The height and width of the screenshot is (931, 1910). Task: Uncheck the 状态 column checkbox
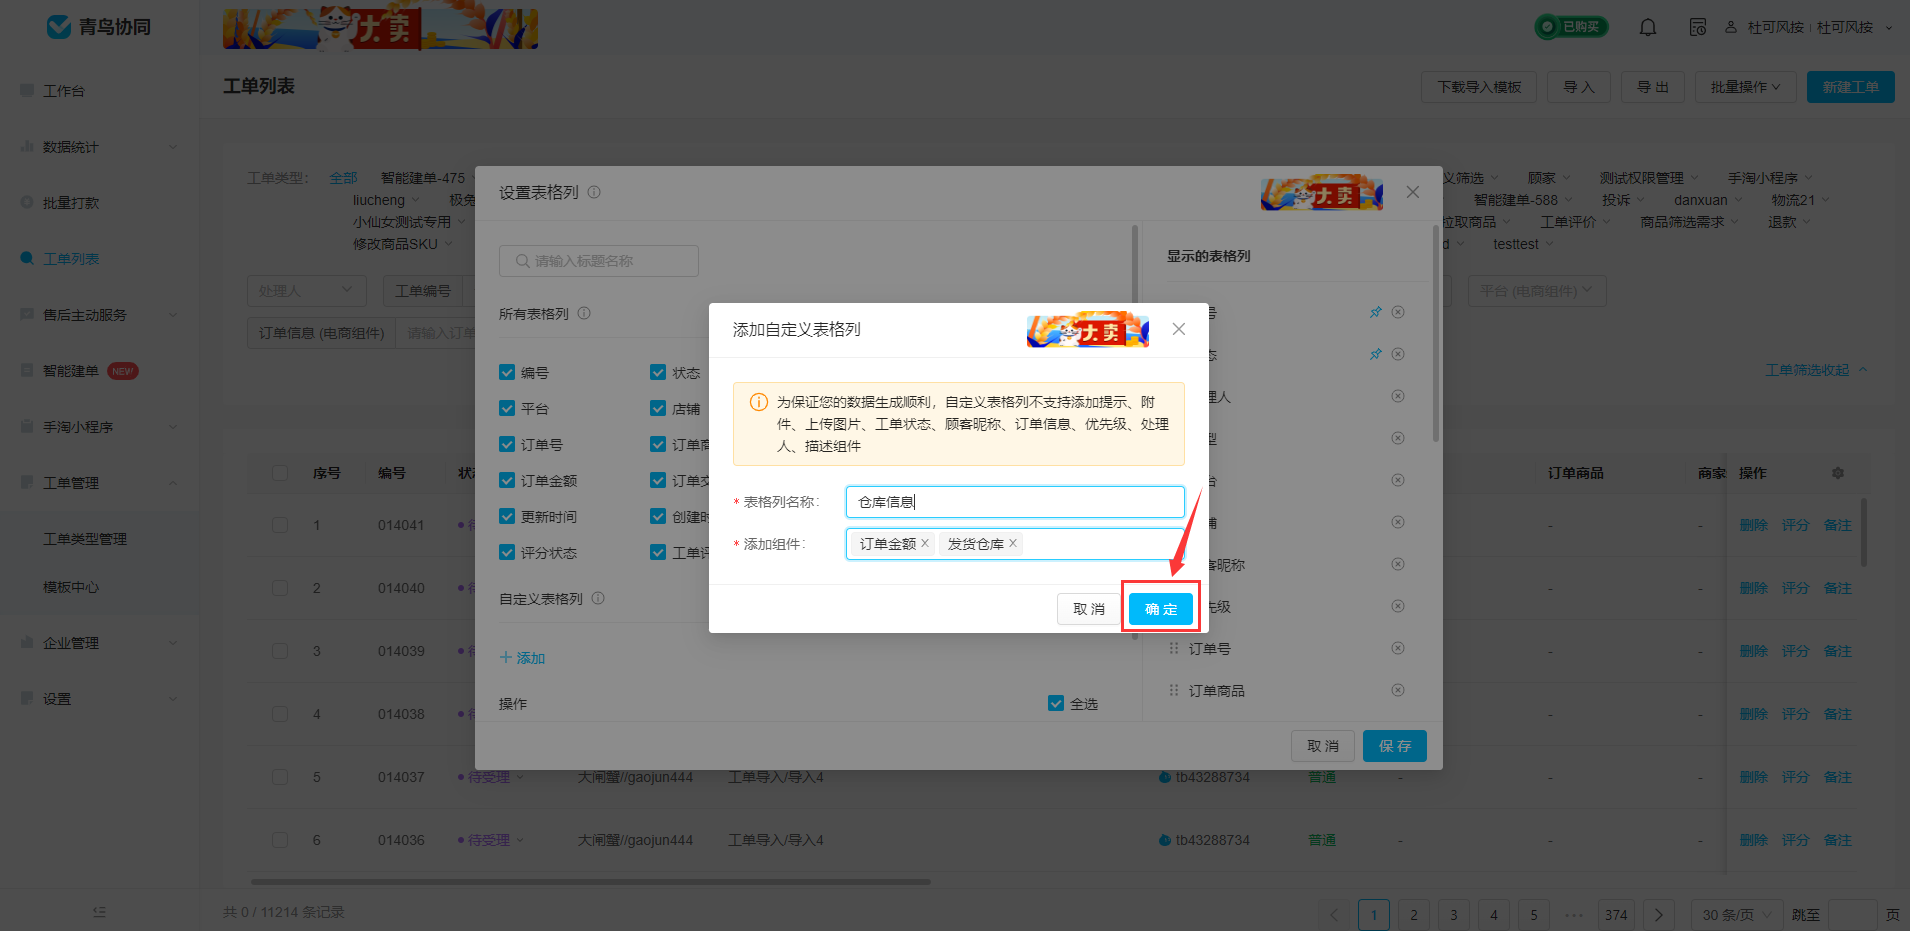[658, 372]
